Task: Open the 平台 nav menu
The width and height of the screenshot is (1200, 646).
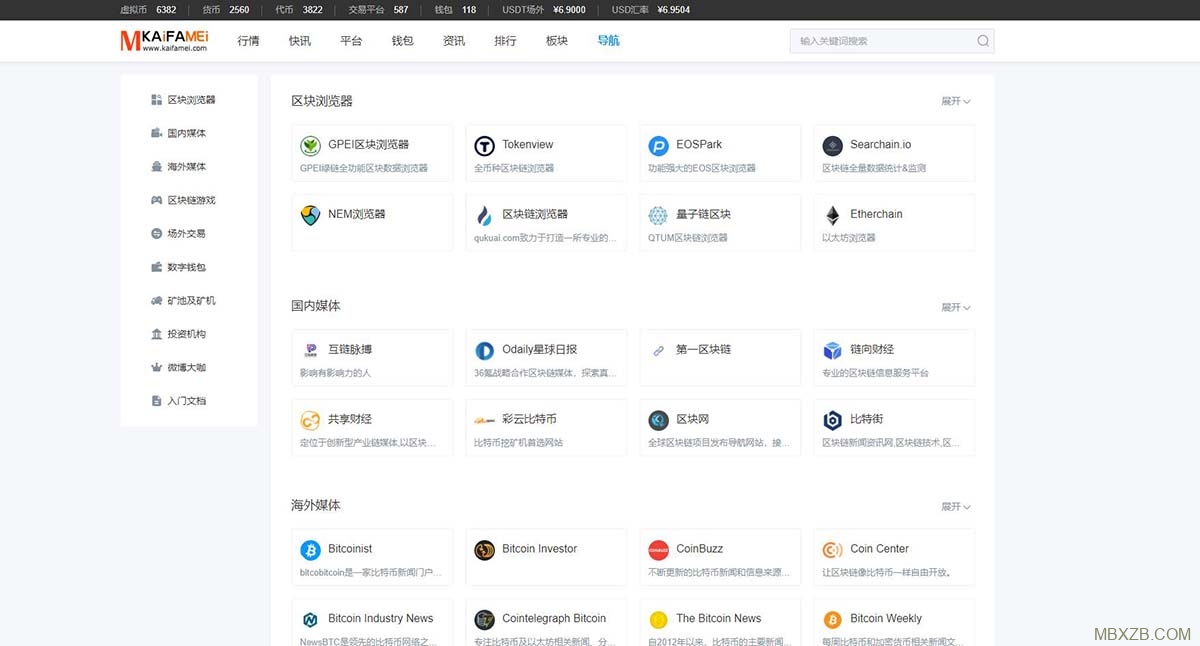Action: coord(351,41)
